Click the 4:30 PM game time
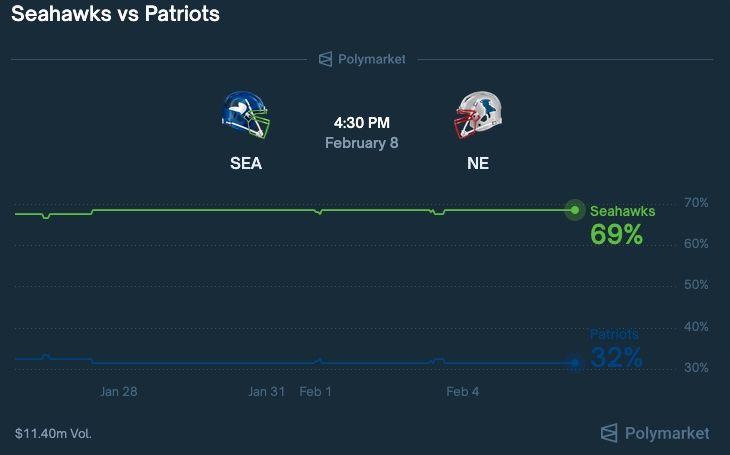The image size is (730, 455). point(362,123)
